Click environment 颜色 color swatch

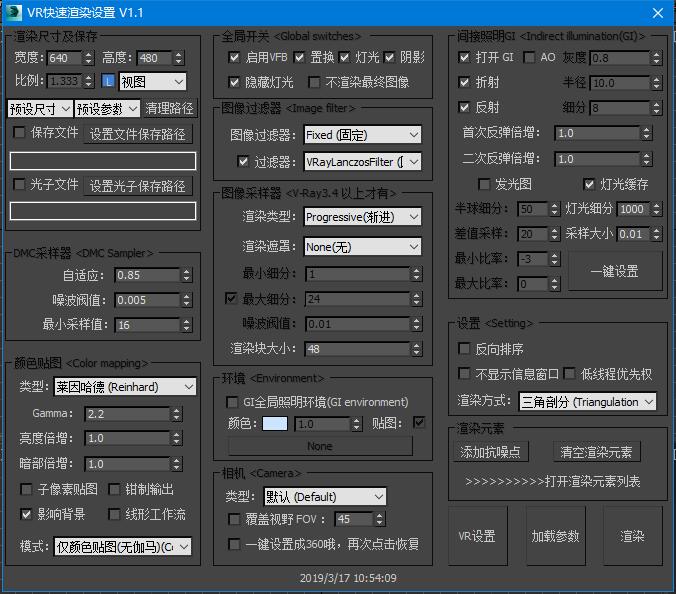coord(275,423)
